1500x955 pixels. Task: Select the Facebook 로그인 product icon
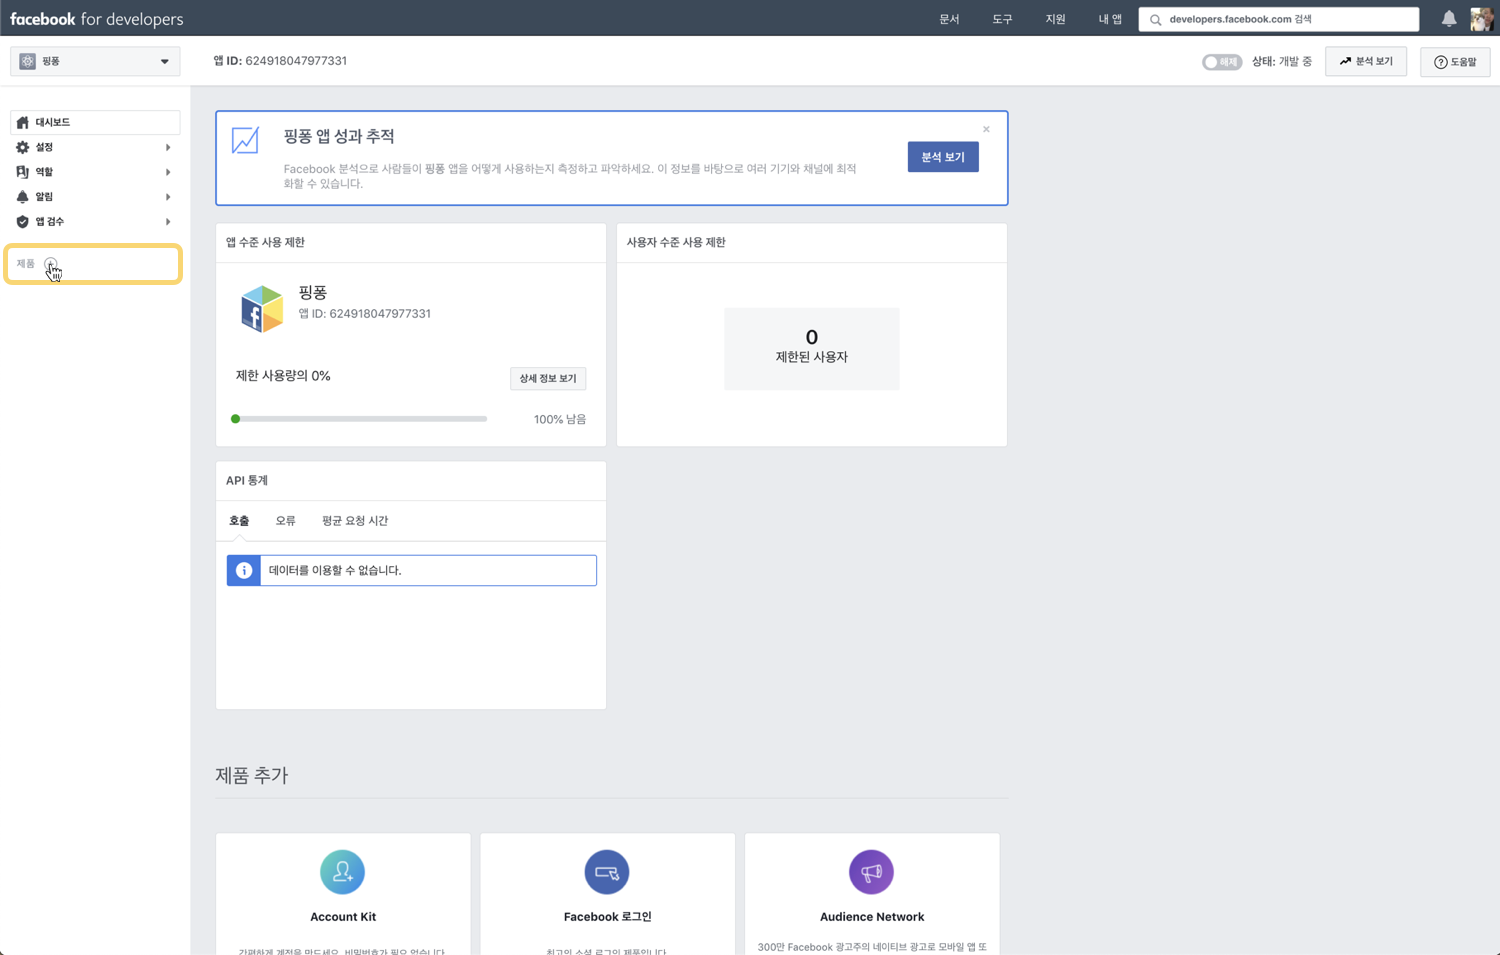coord(607,872)
